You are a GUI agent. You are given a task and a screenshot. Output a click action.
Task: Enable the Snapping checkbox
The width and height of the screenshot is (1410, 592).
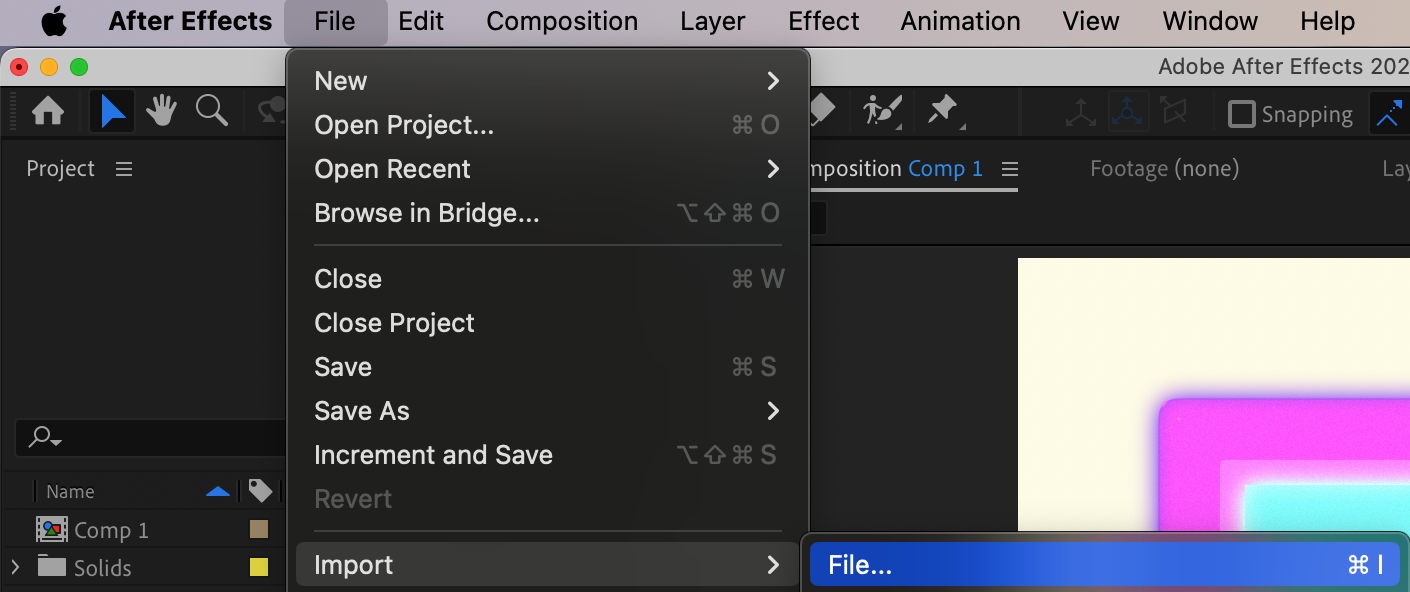[1241, 114]
